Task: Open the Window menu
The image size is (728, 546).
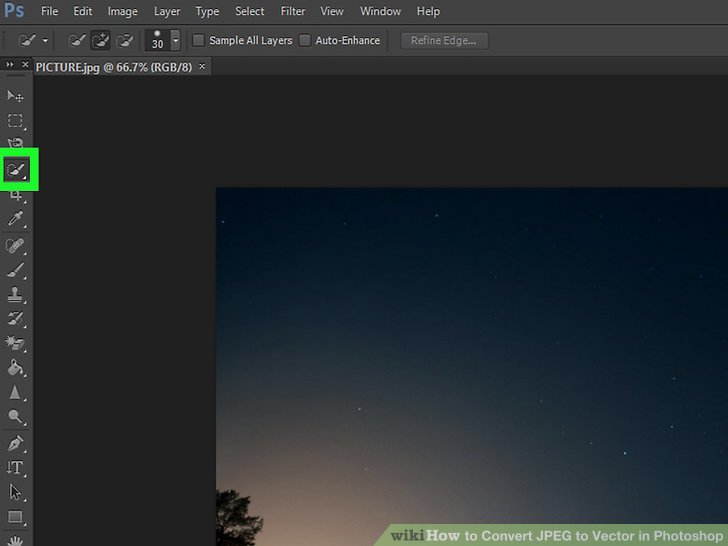Action: point(380,11)
